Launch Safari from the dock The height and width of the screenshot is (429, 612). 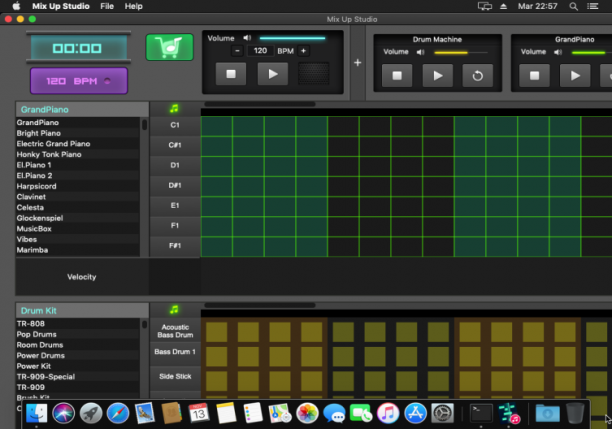pos(117,413)
